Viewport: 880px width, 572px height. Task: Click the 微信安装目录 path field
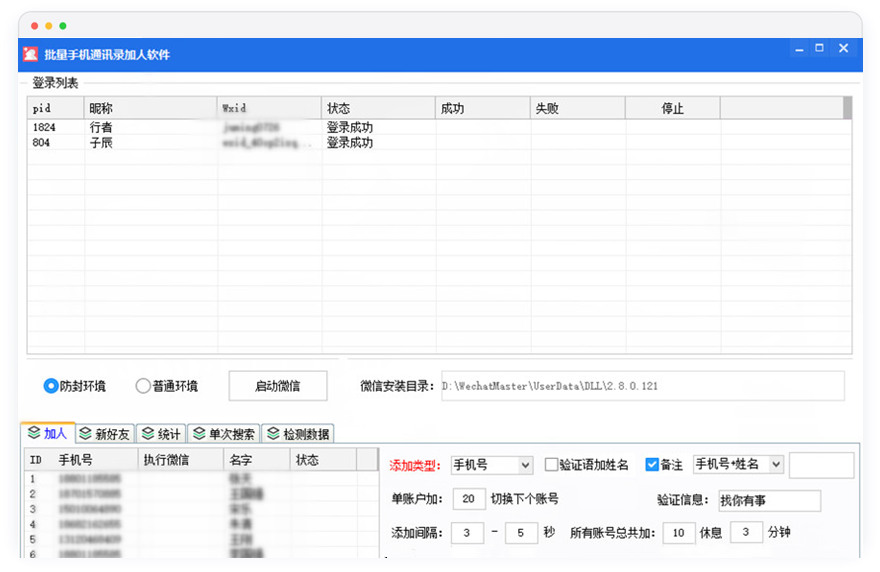pos(643,386)
